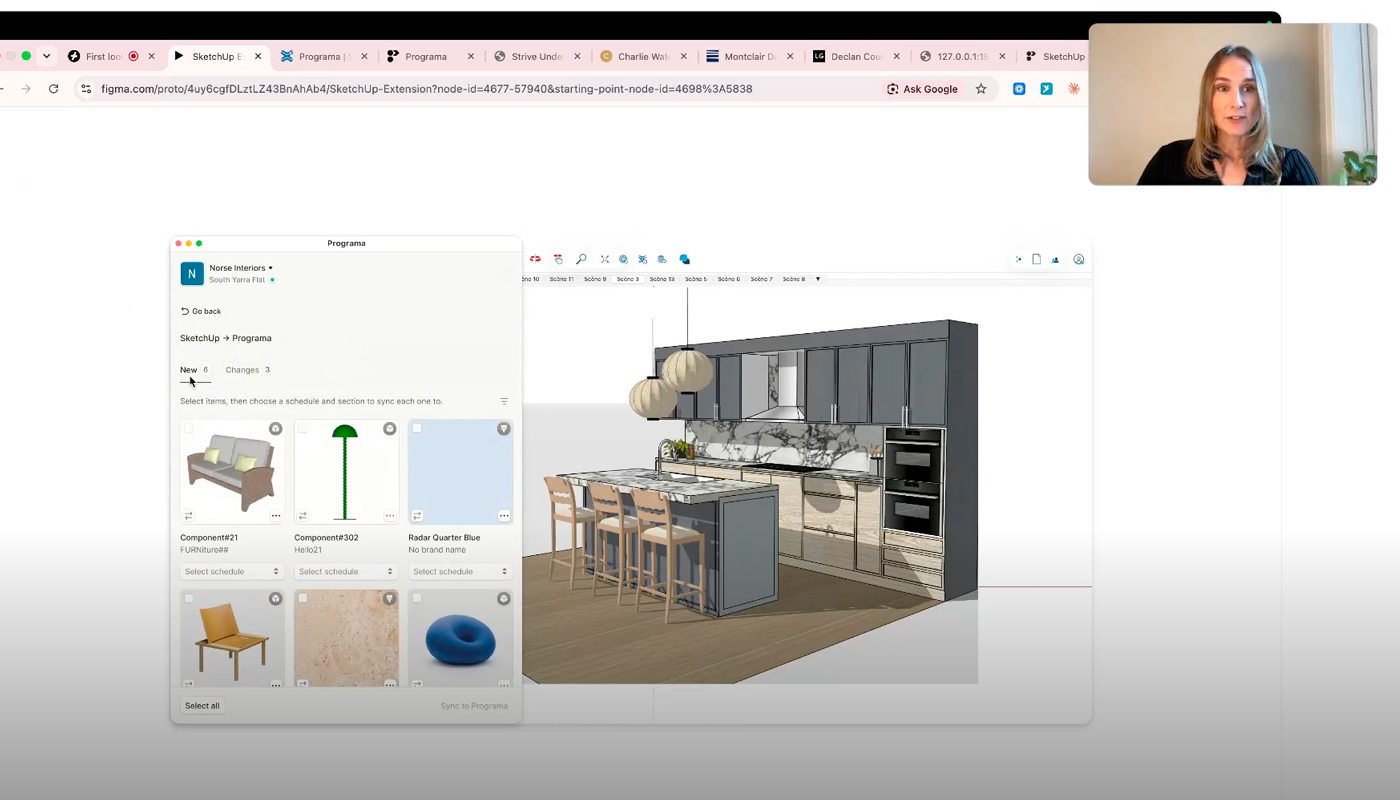This screenshot has height=800, width=1400.
Task: Click the figma.com address bar URL
Action: pos(427,89)
